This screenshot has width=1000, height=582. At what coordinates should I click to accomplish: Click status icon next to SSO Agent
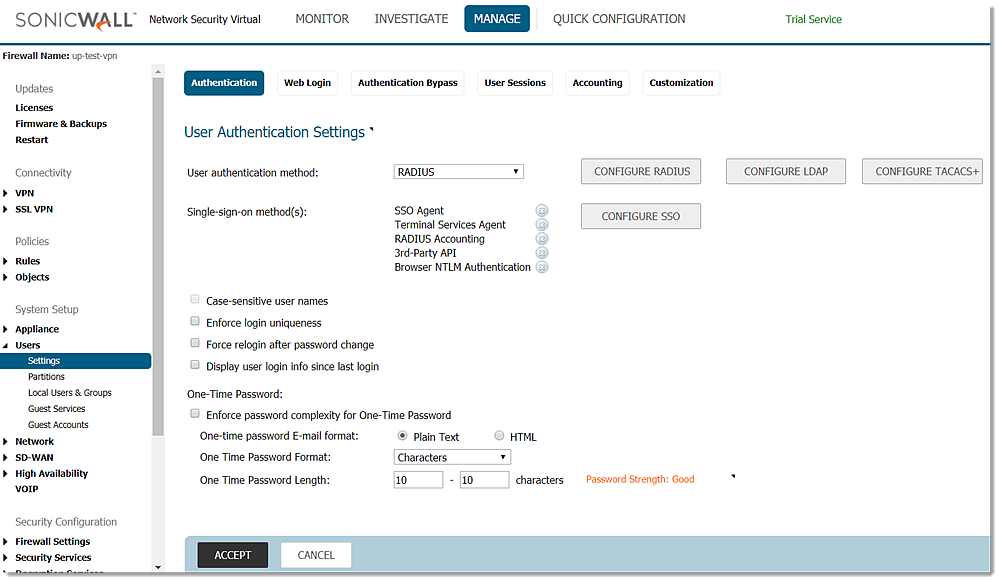click(542, 211)
